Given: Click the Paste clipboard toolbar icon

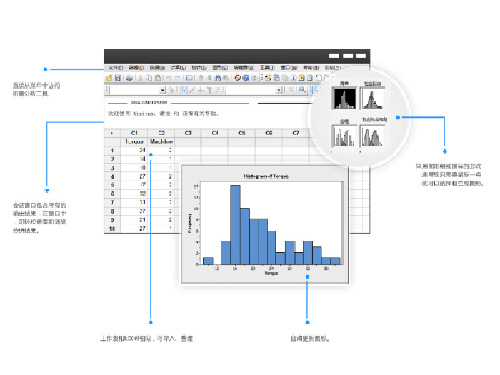Looking at the screenshot, I should [159, 78].
